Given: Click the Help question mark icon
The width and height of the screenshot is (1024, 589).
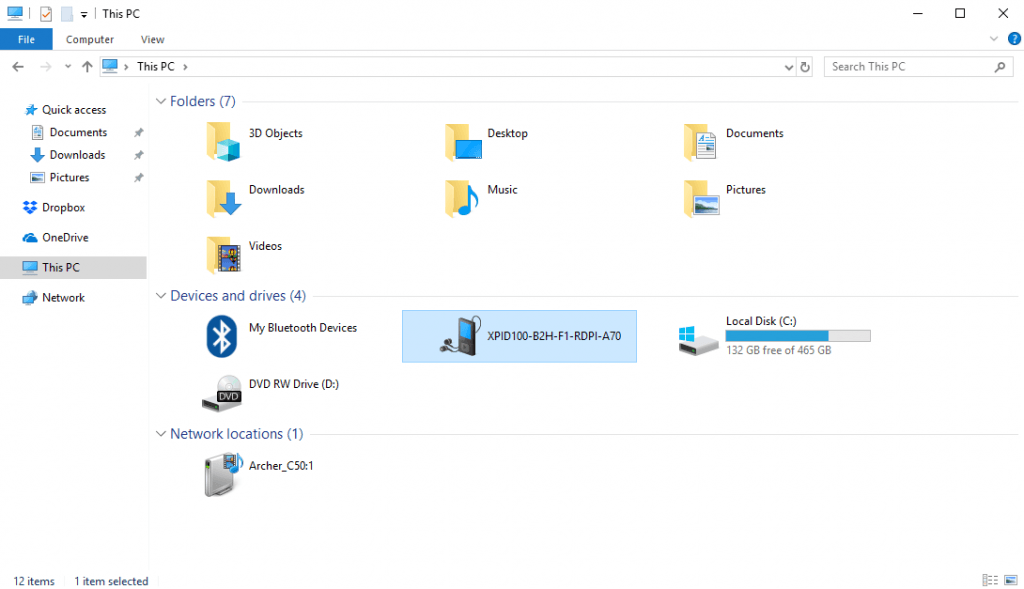Looking at the screenshot, I should [x=1013, y=39].
